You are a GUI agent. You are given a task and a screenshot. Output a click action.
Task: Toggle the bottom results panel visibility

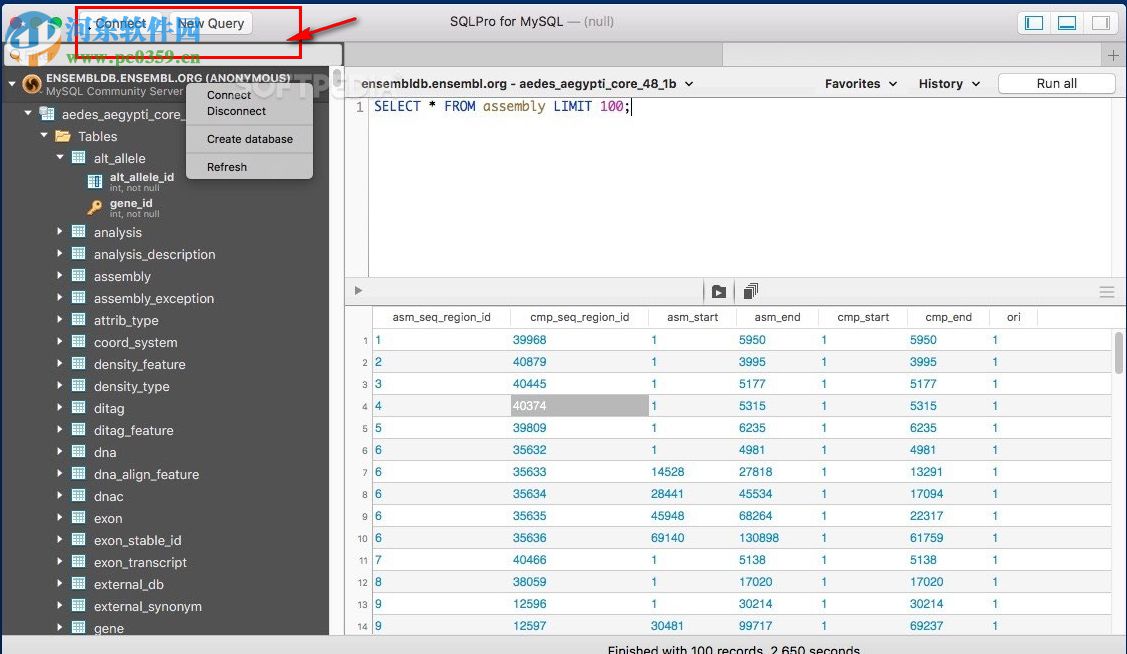coord(1067,22)
